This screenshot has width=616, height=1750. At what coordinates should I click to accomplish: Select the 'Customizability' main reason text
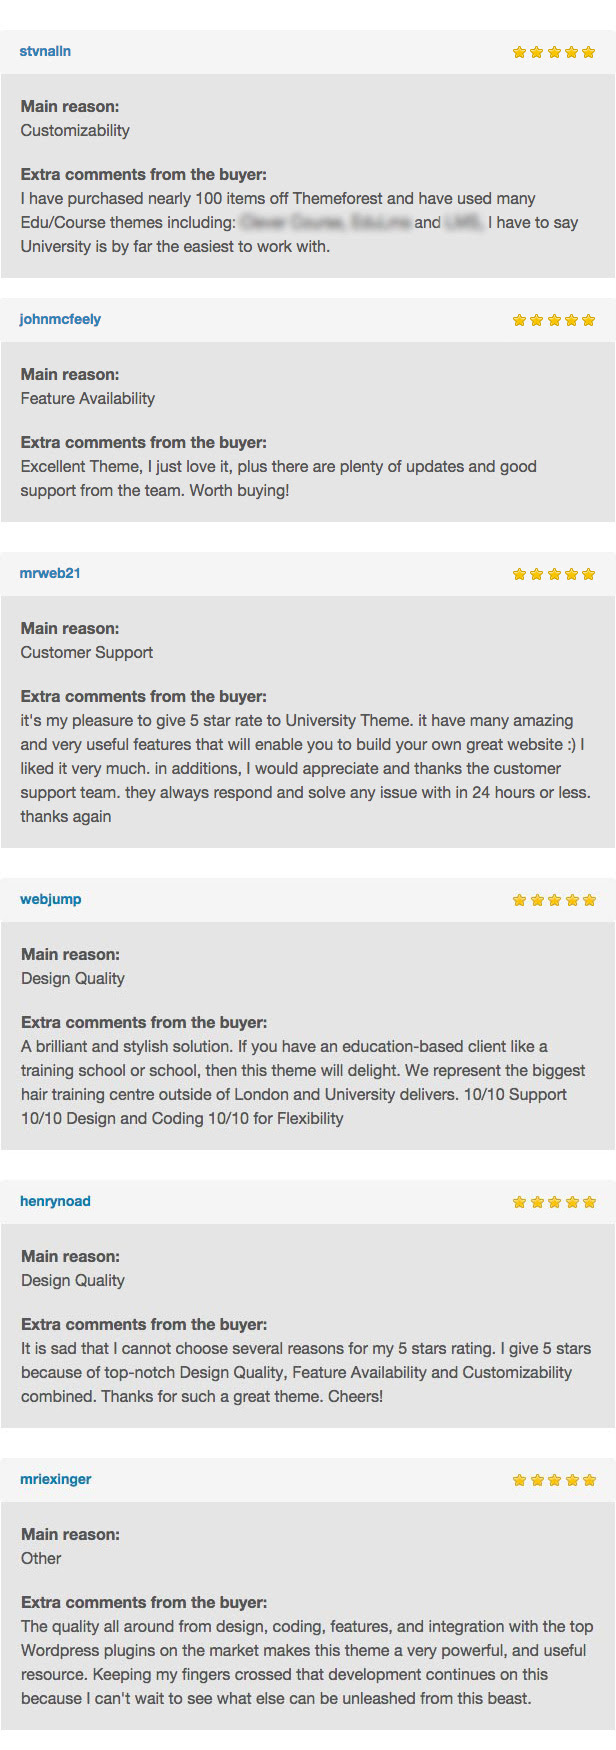point(75,130)
